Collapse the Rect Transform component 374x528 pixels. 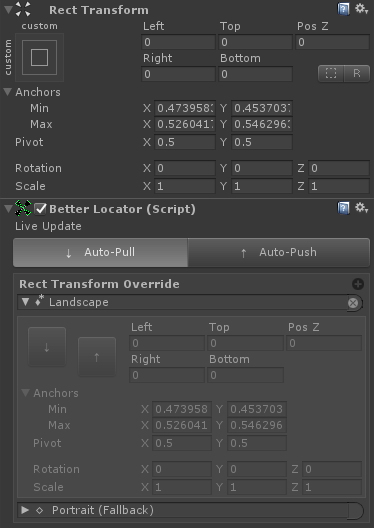[8, 9]
